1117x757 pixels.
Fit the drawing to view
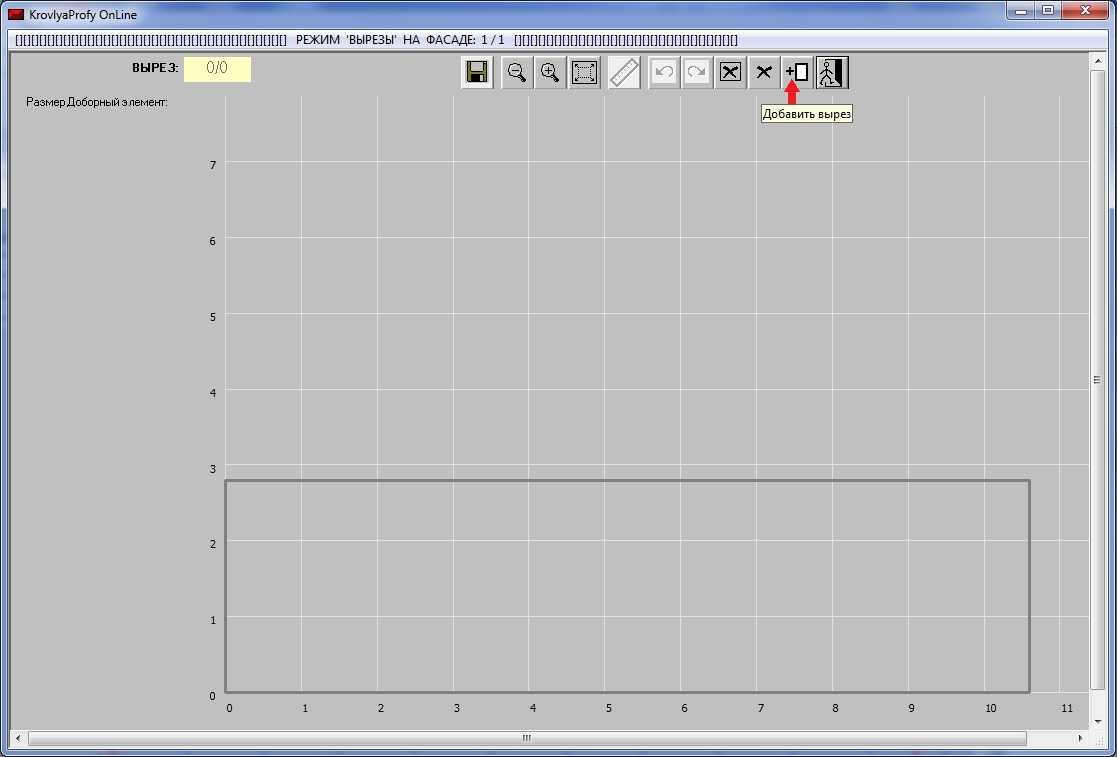(x=585, y=72)
